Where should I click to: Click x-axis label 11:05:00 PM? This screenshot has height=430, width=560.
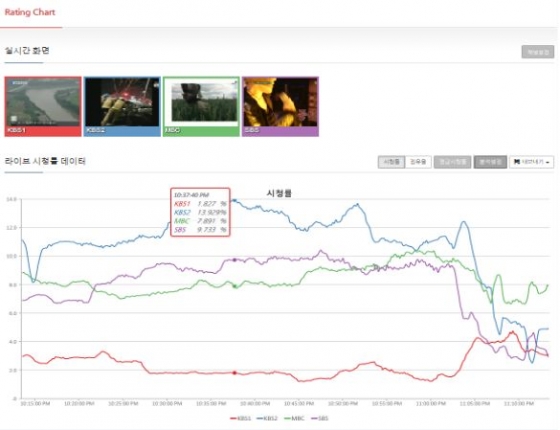[475, 404]
